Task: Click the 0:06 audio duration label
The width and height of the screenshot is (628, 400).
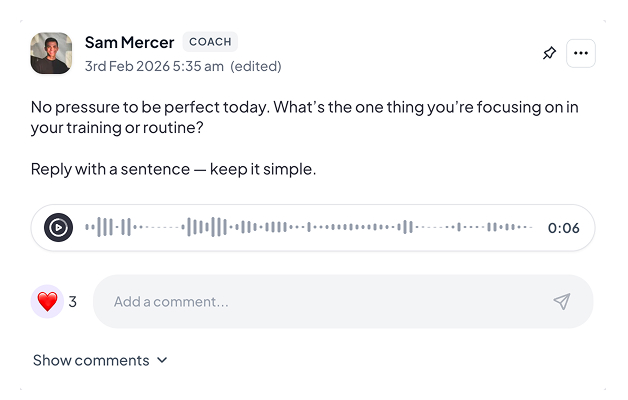Action: 564,228
